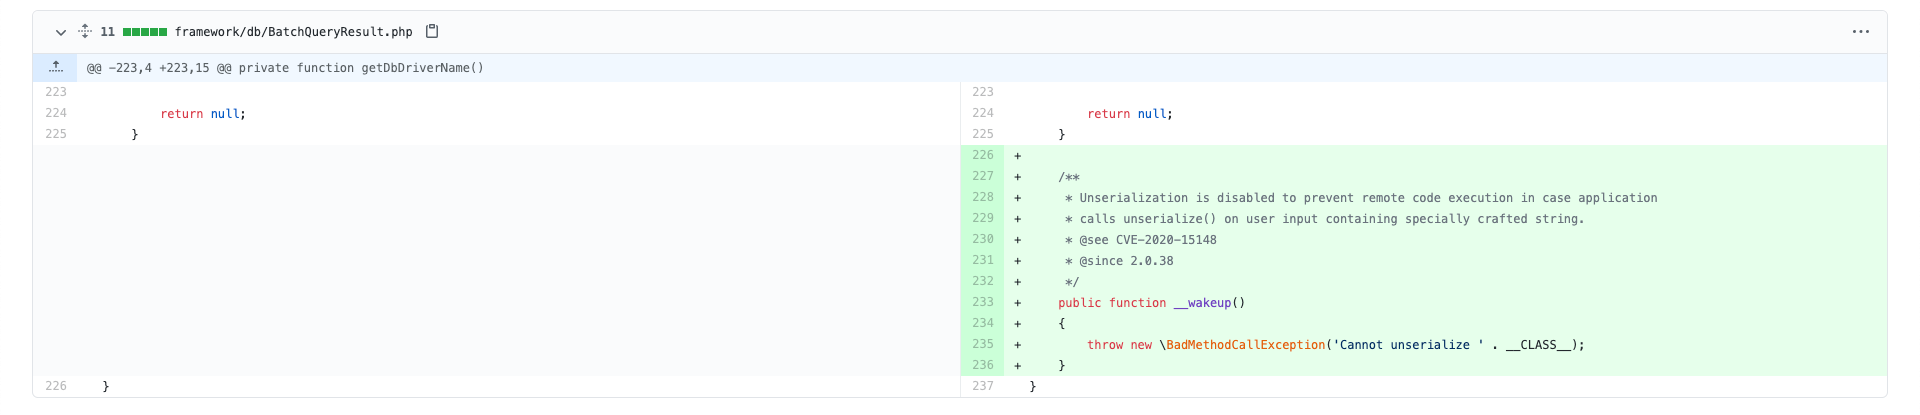
Task: Open the framework/db/BatchQueryResult.php file link
Action: (x=293, y=32)
